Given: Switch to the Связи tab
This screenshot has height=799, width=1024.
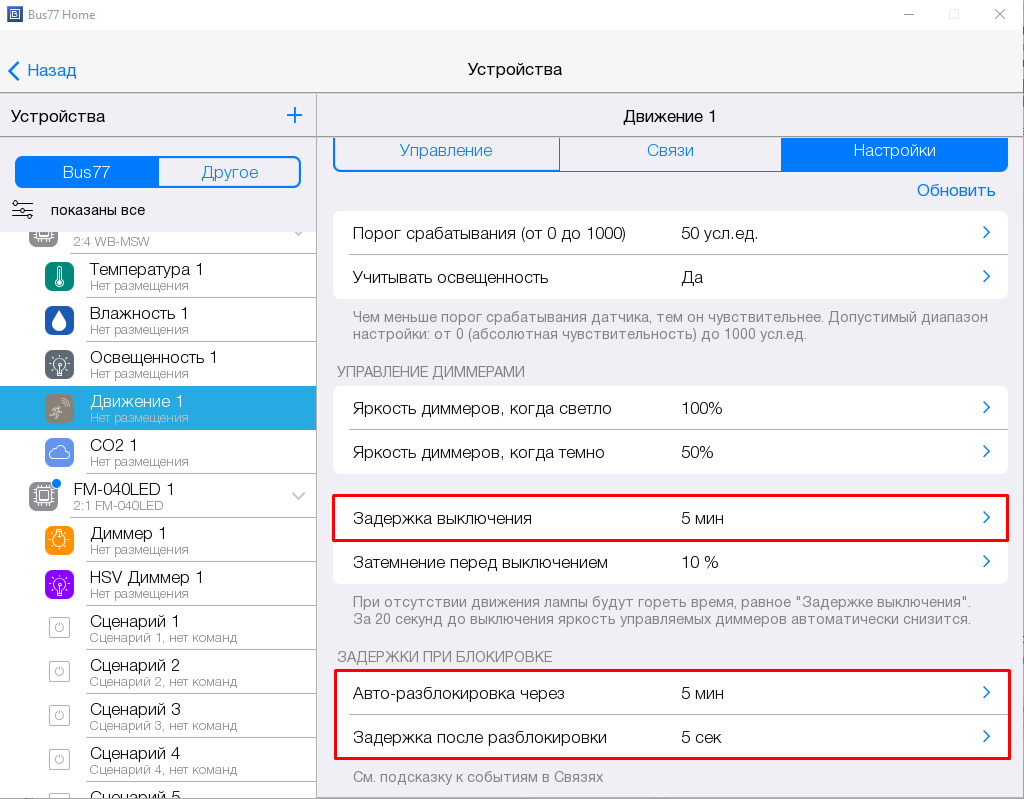Looking at the screenshot, I should pyautogui.click(x=670, y=151).
